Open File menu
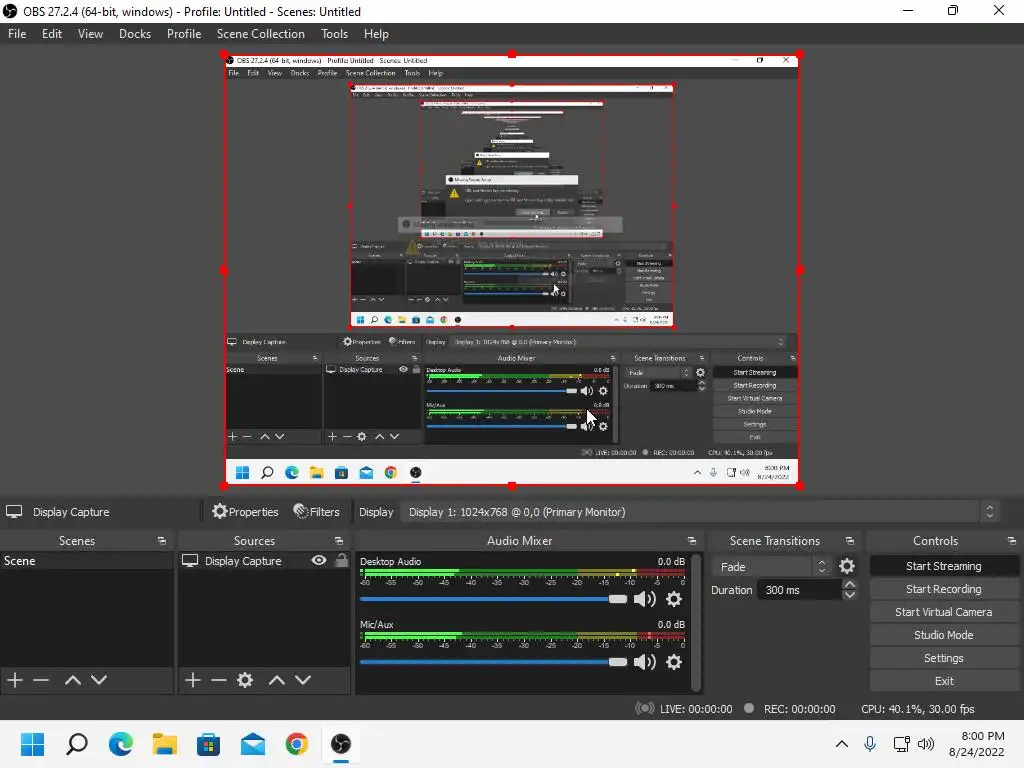Image resolution: width=1024 pixels, height=768 pixels. [x=17, y=34]
